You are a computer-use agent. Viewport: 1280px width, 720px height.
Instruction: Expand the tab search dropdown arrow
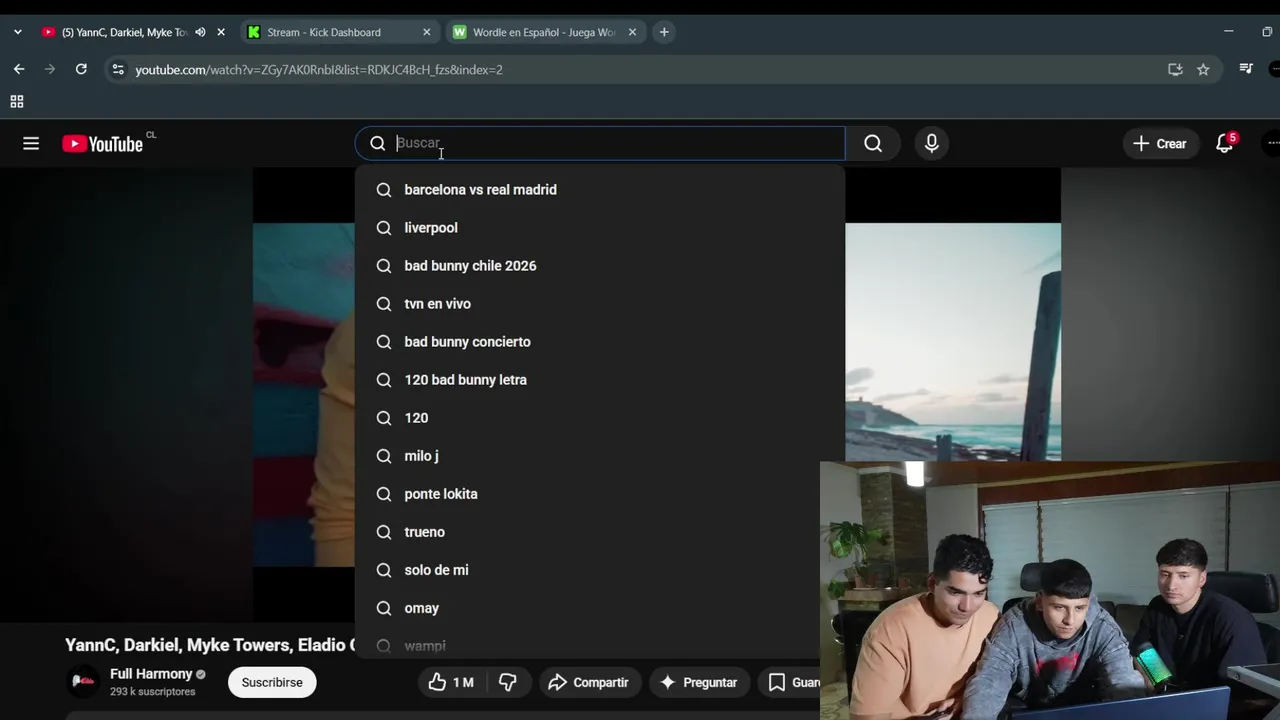pos(17,32)
